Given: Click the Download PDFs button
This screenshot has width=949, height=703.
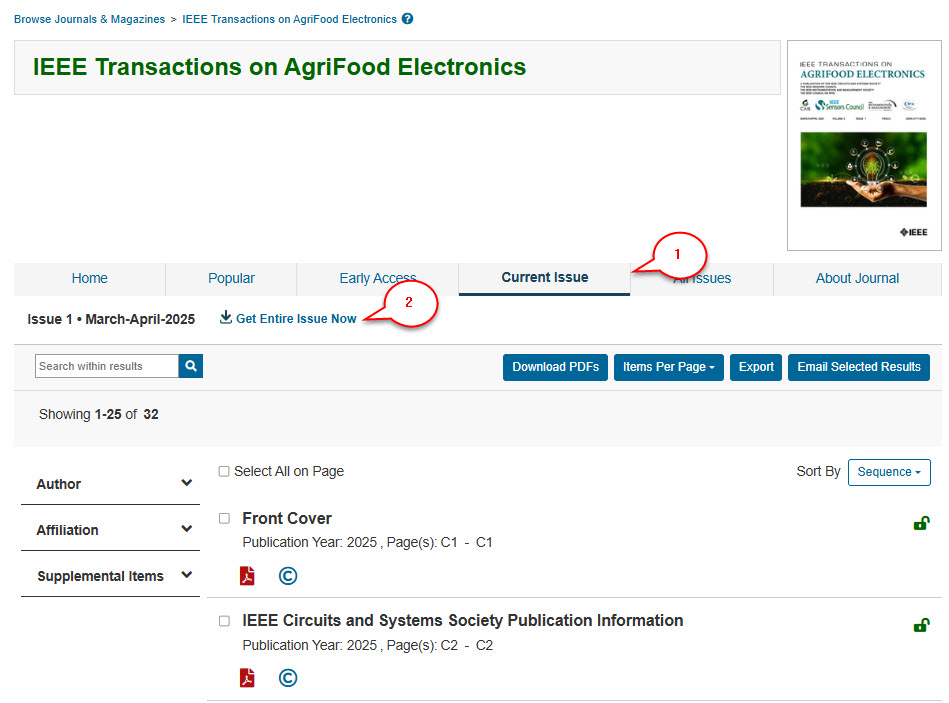Looking at the screenshot, I should tap(555, 367).
